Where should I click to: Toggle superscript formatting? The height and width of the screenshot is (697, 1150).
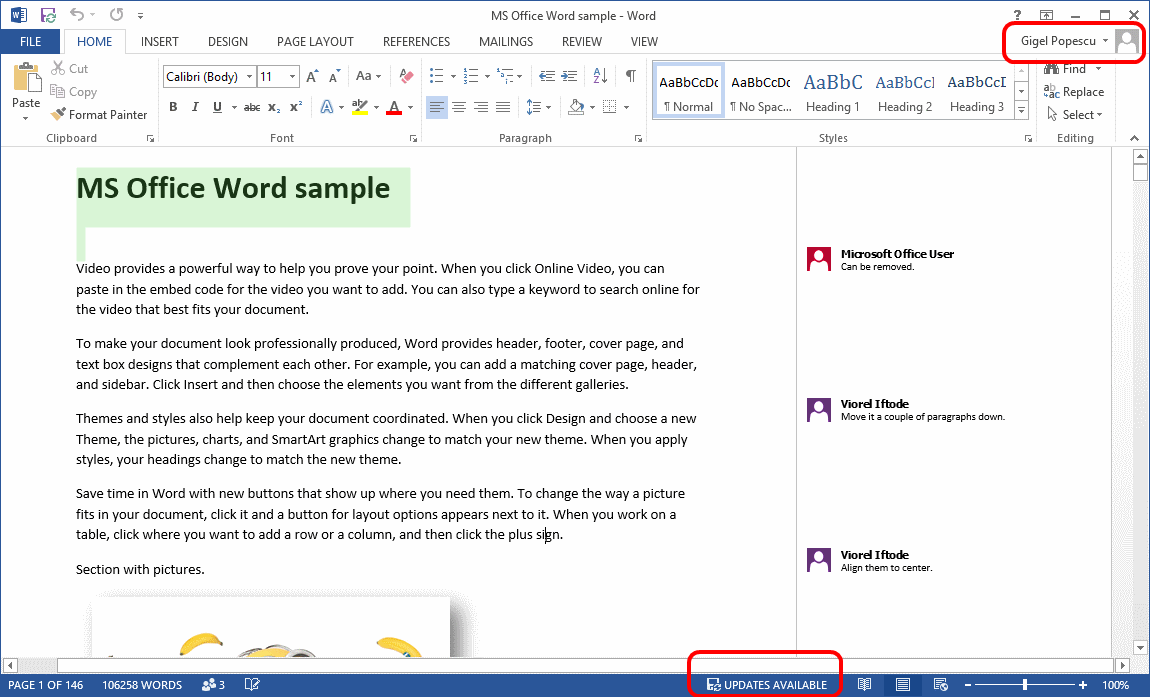point(296,107)
